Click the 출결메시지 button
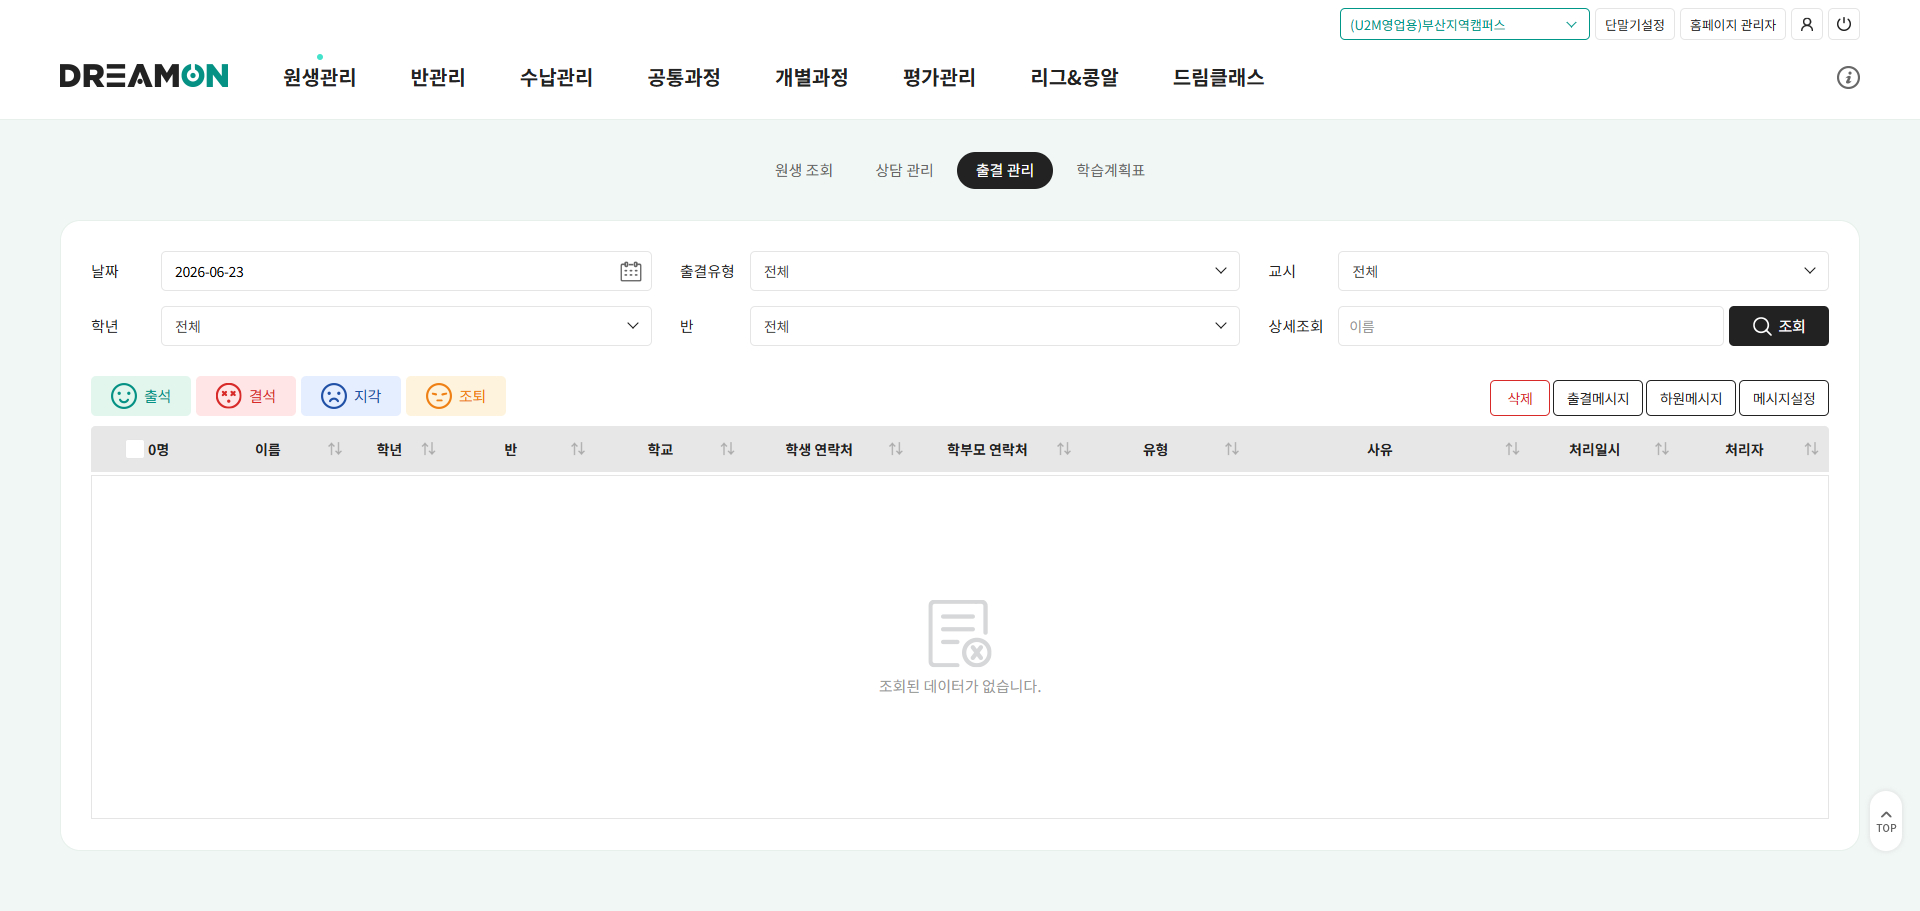Screen dimensions: 1920x911 [x=1598, y=398]
